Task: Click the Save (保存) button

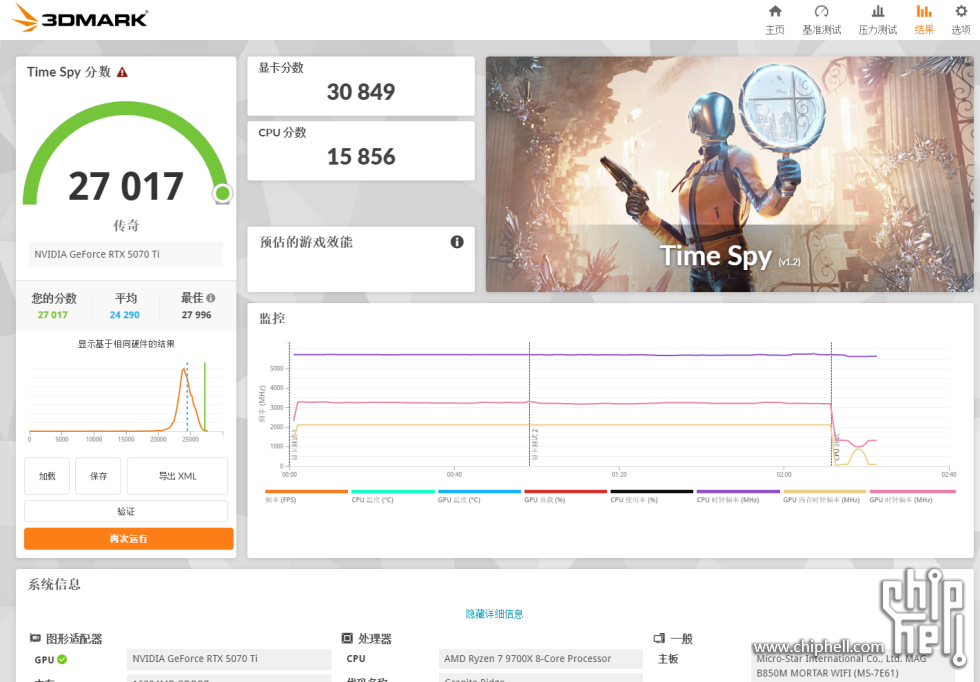Action: point(98,476)
